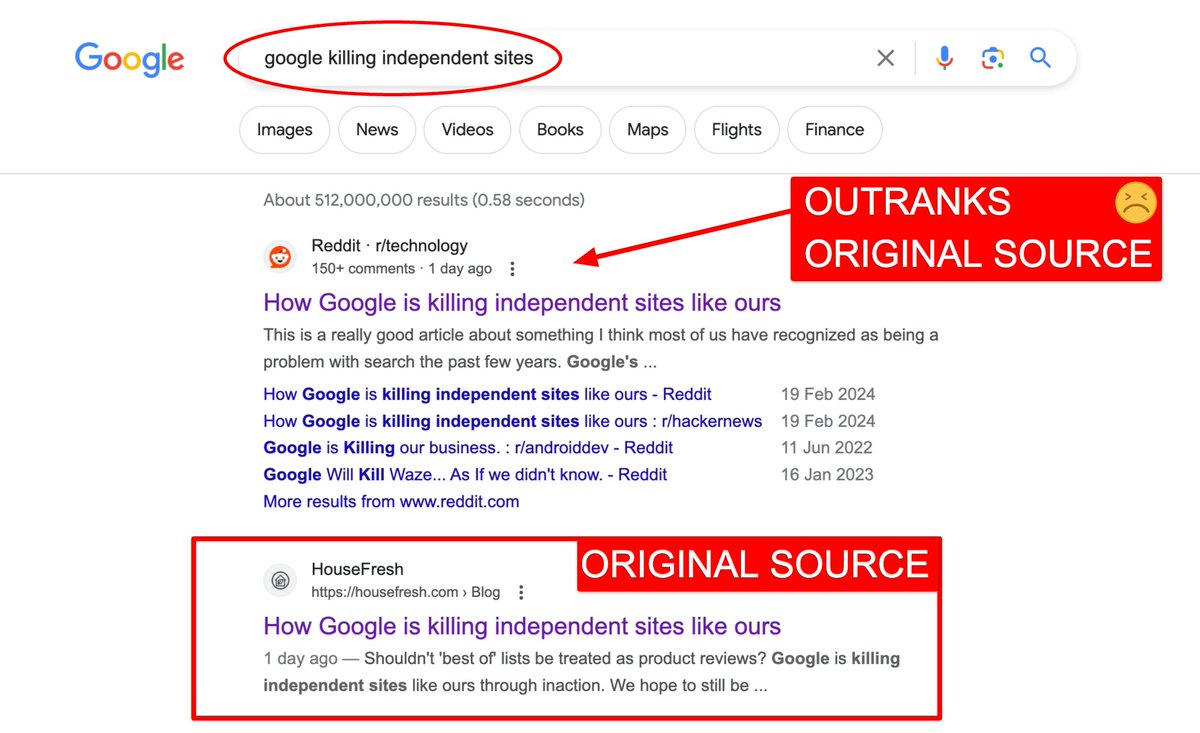This screenshot has width=1200, height=733.
Task: Click '150+ comments · 1 day ago' text
Action: 401,268
